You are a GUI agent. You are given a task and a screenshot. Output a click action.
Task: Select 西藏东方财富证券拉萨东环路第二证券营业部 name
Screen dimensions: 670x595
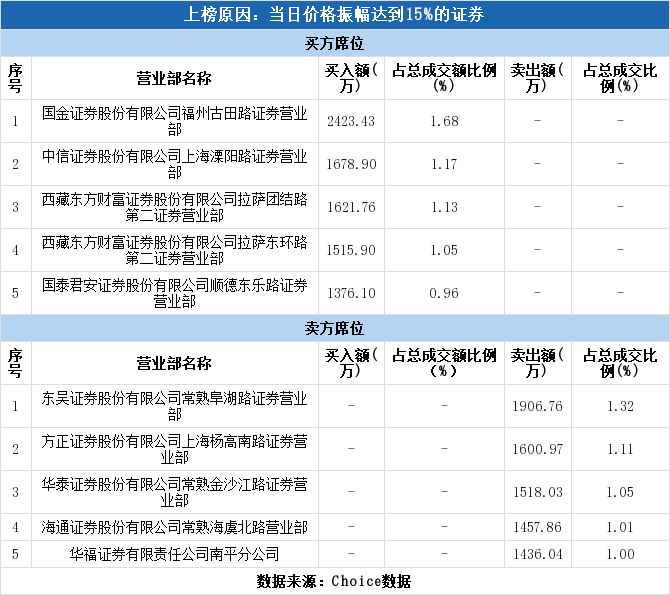pos(174,250)
